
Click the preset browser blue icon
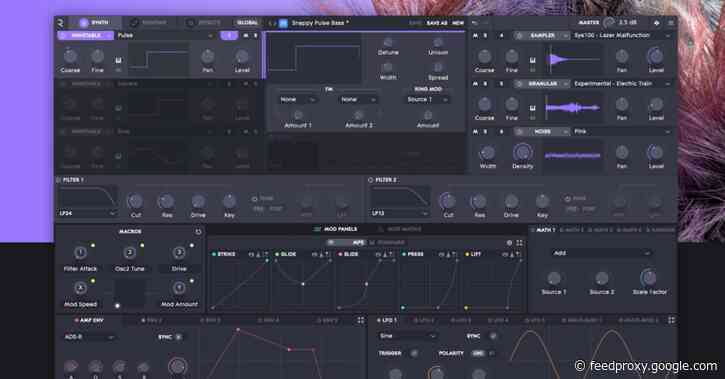(283, 23)
